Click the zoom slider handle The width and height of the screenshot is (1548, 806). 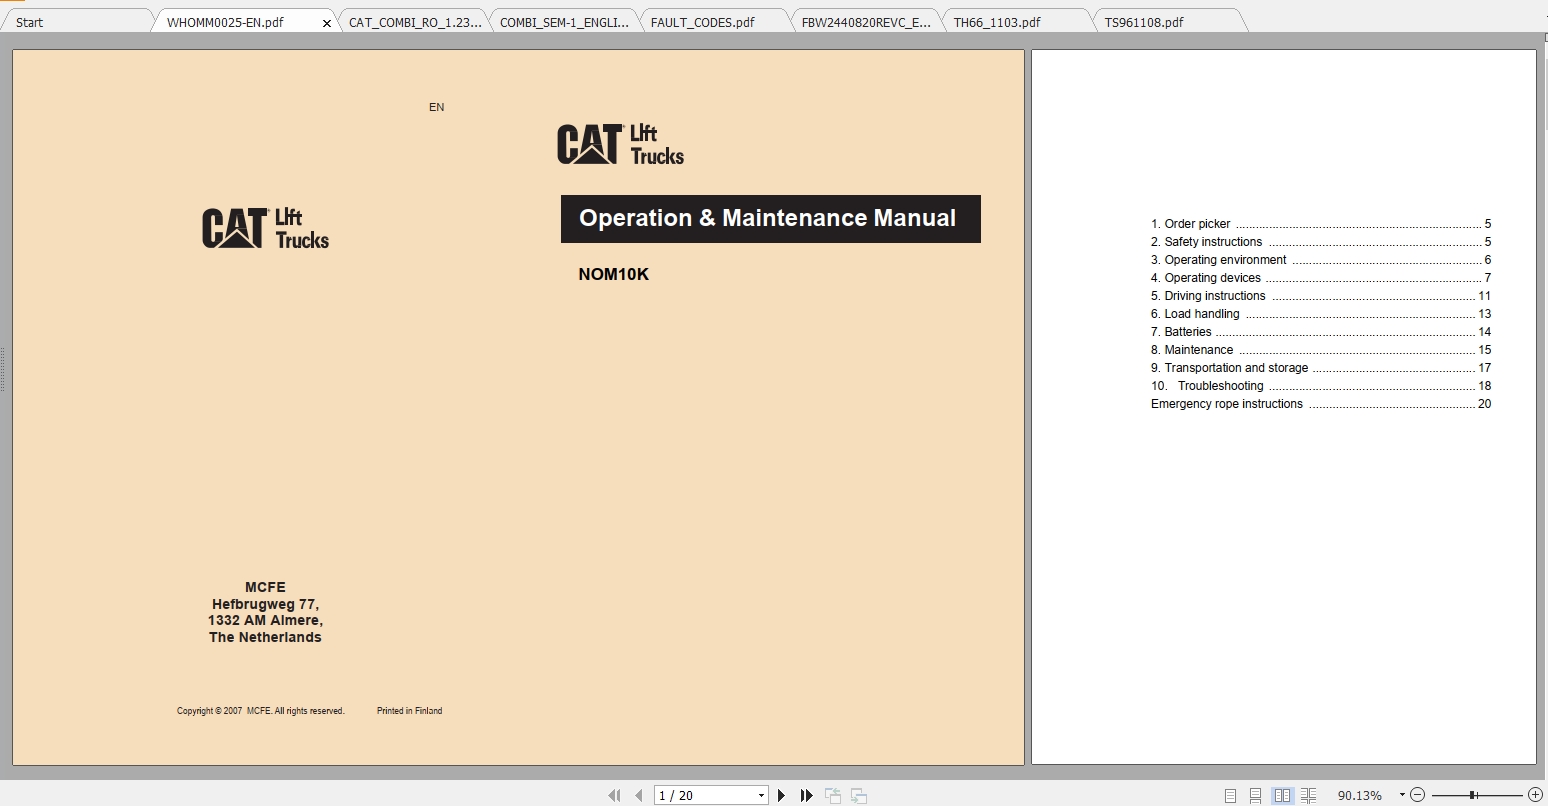[x=1473, y=795]
